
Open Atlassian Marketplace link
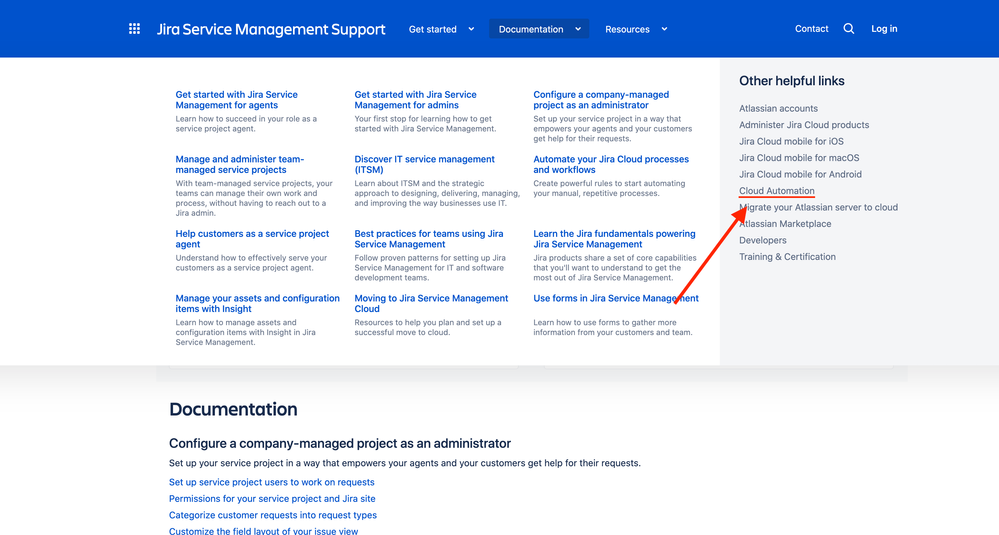(x=785, y=224)
